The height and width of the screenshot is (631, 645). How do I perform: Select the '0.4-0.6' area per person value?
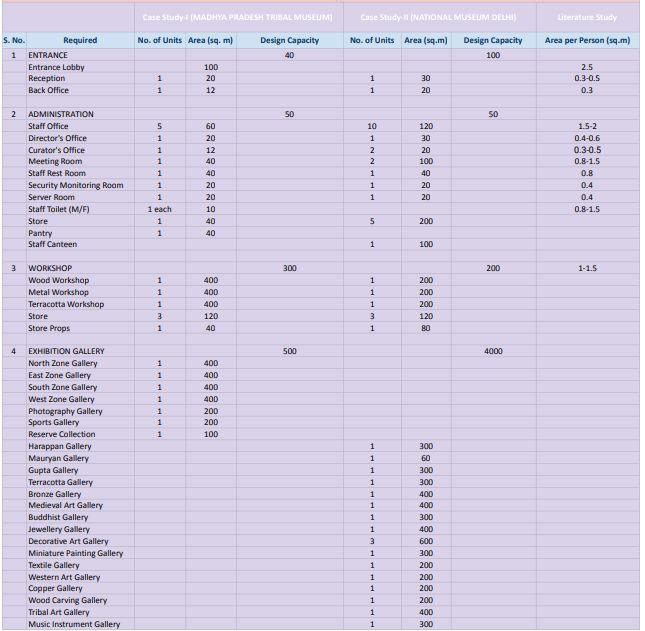[x=587, y=138]
